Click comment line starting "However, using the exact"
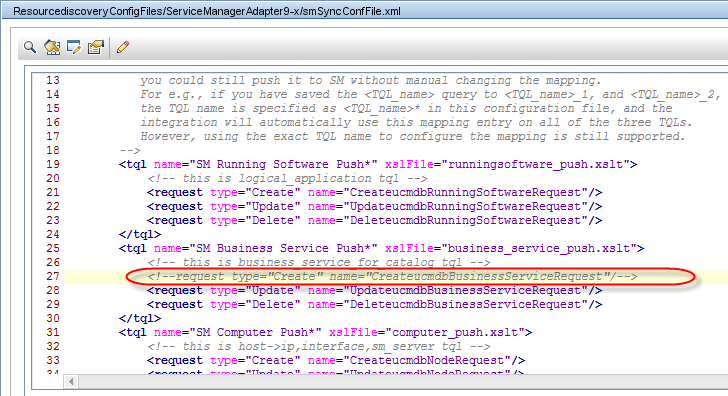728x396 pixels. [x=413, y=136]
